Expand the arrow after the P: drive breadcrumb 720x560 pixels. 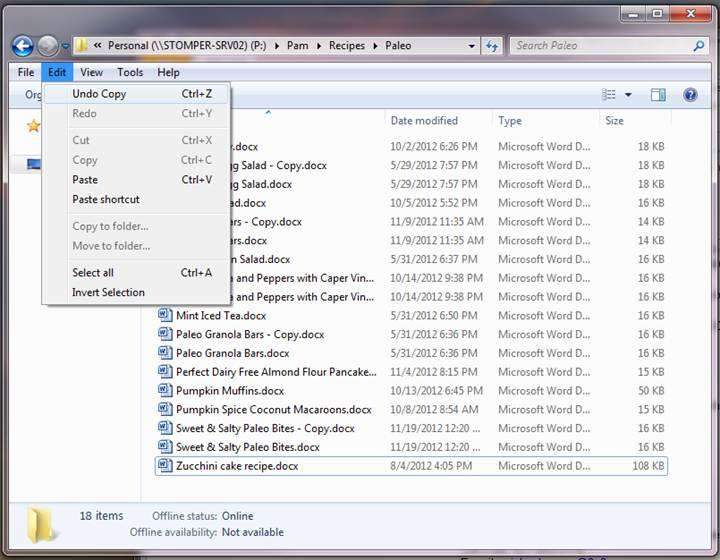point(277,46)
